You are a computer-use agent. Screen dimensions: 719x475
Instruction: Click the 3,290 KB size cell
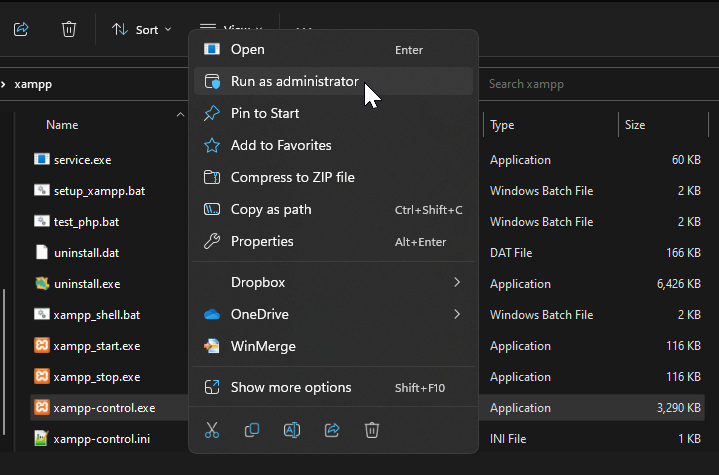[x=679, y=408]
